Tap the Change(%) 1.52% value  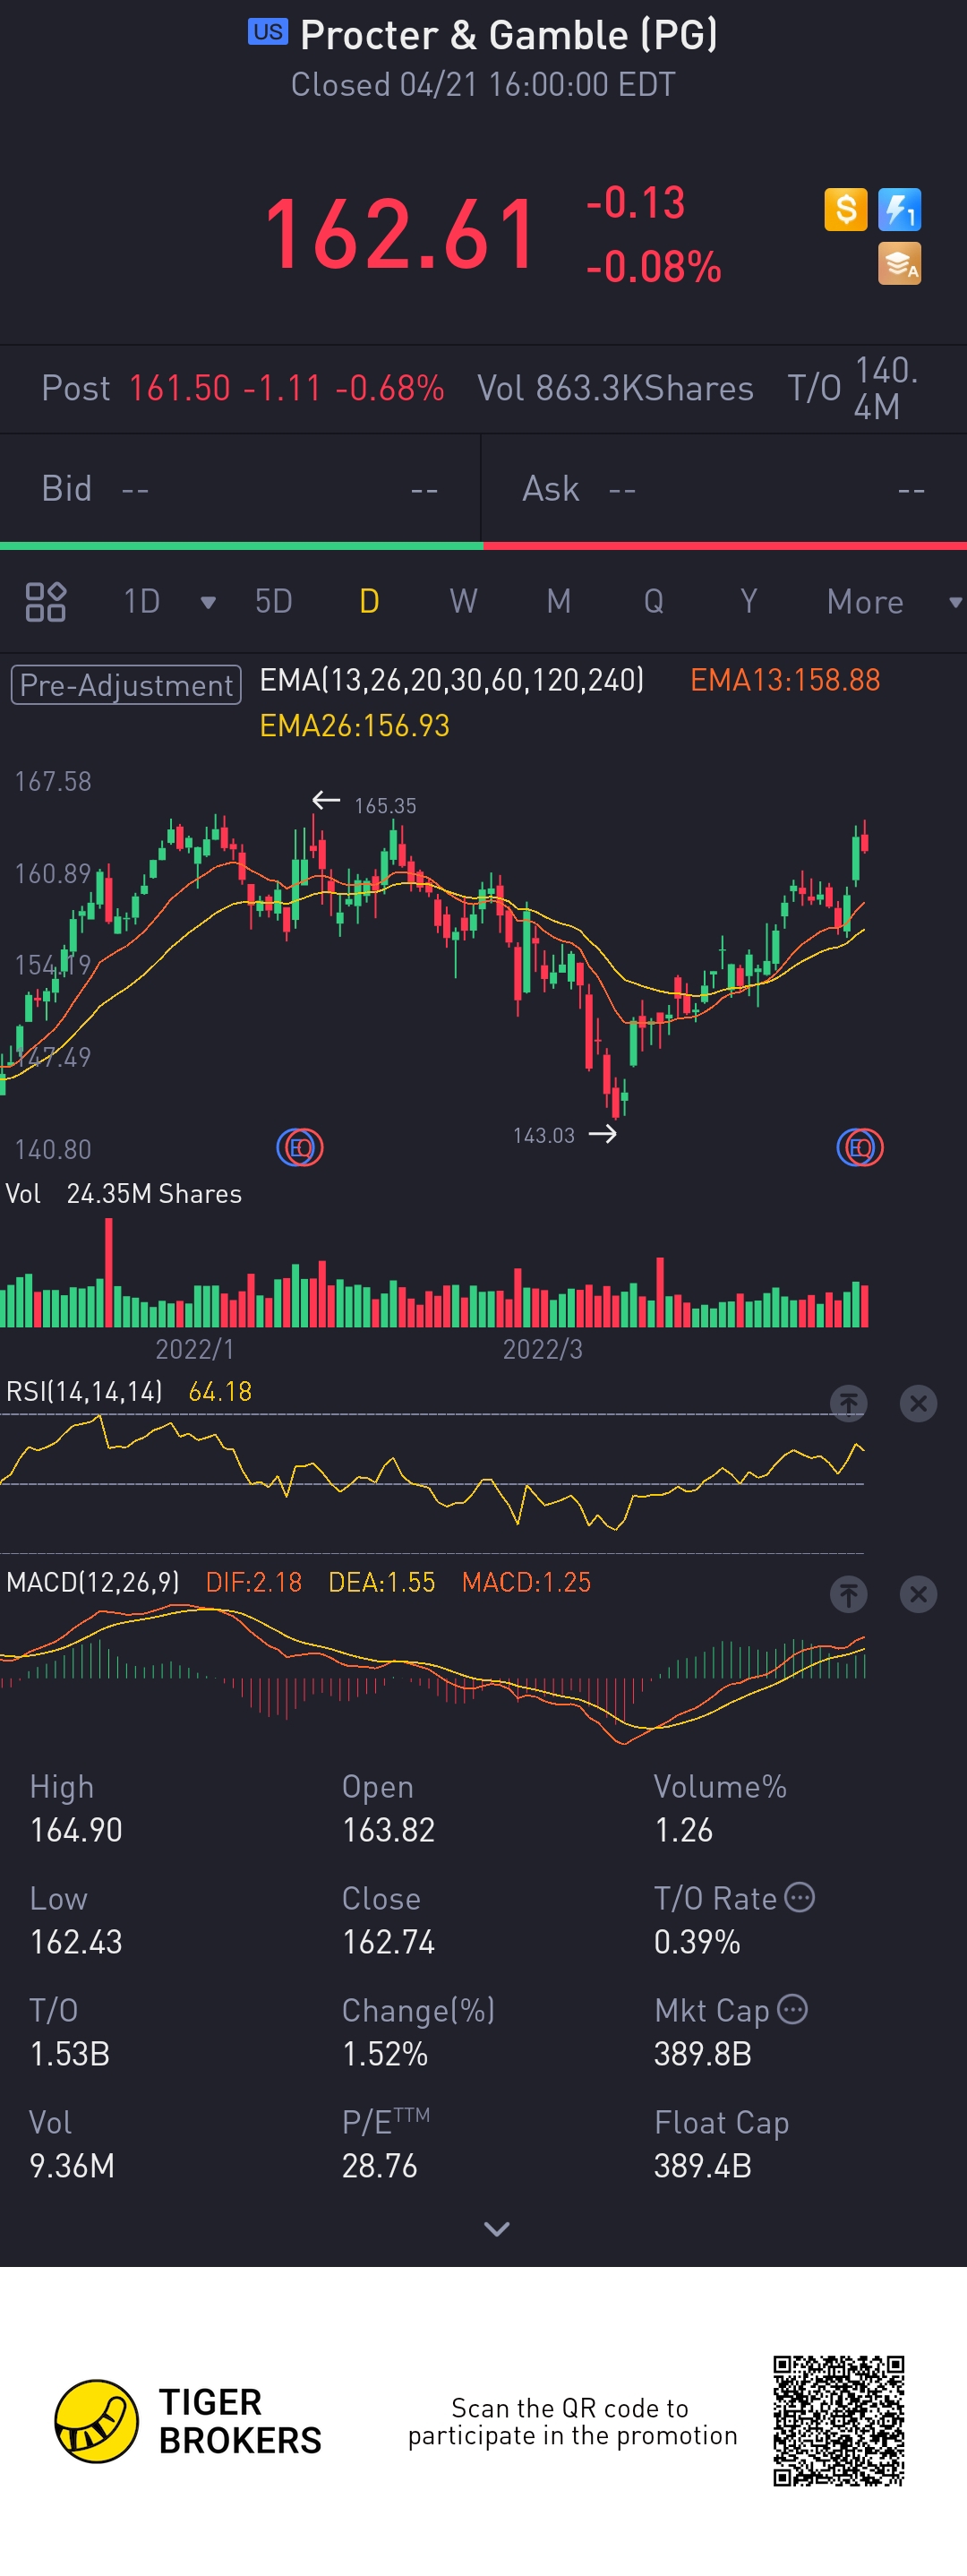pos(385,2054)
